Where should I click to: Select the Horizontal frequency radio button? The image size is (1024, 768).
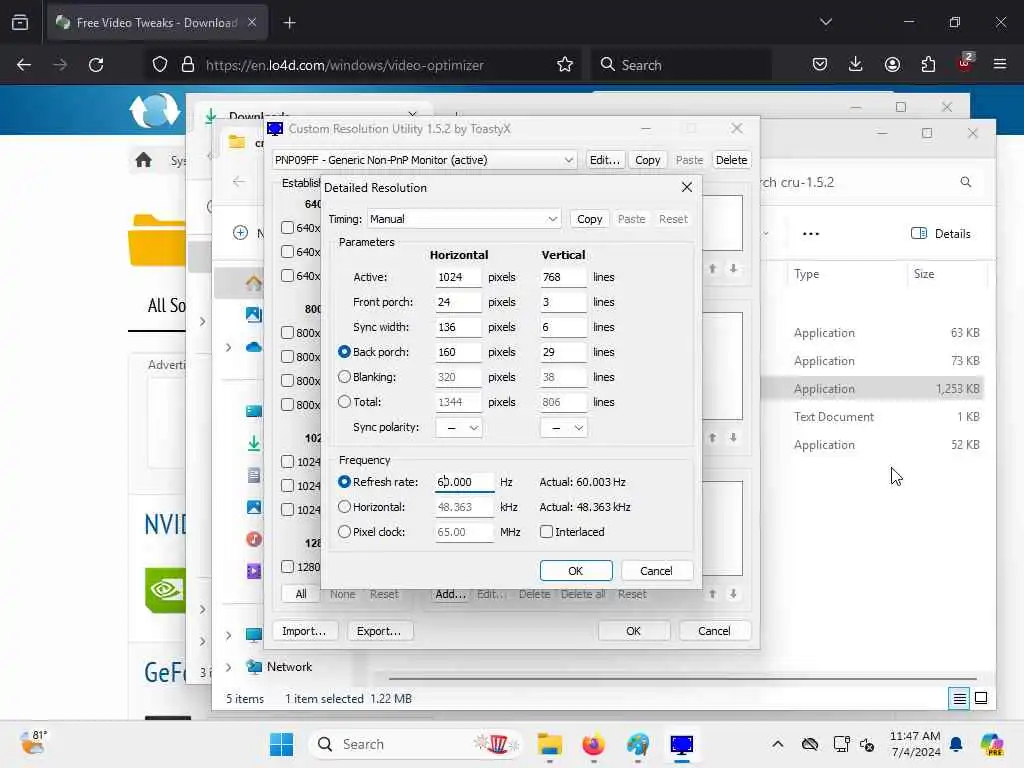(344, 507)
